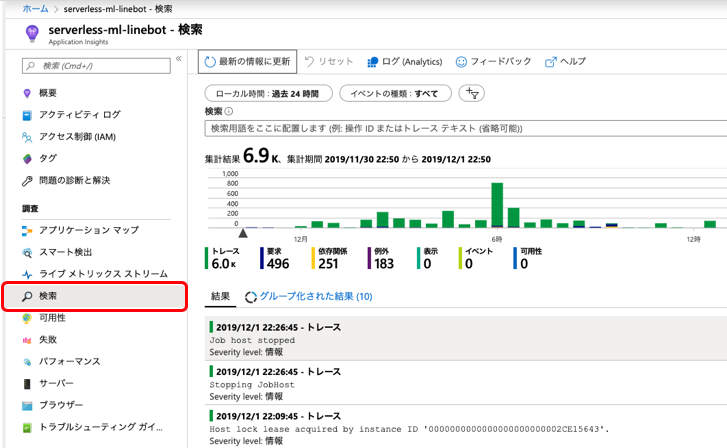Open the ブラウザー icon
Viewport: 727px width, 448px height.
pos(27,406)
